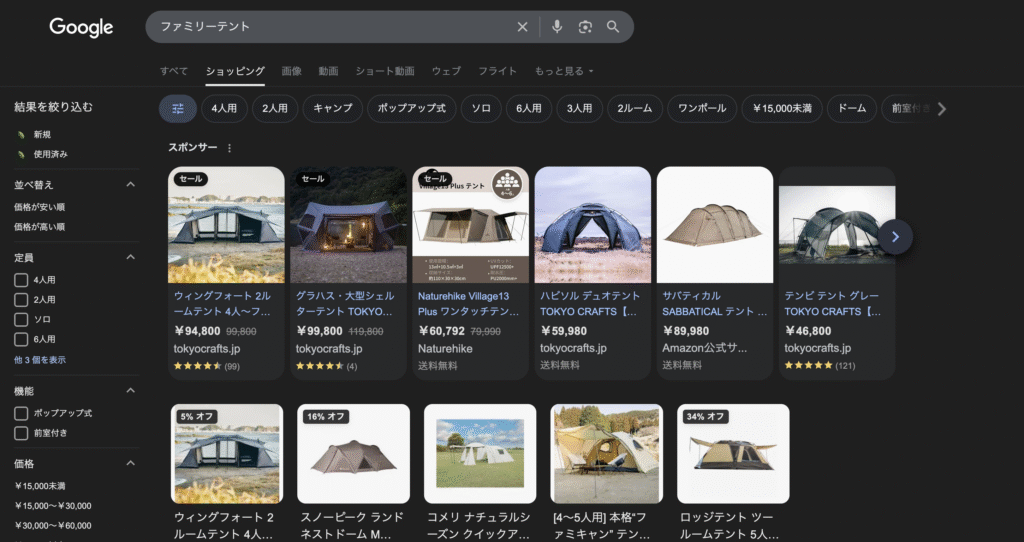Start voice search with microphone icon
The height and width of the screenshot is (542, 1024).
[x=557, y=27]
